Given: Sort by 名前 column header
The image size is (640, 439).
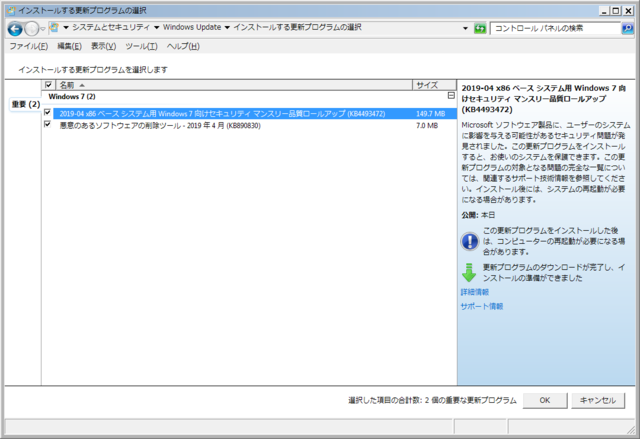Looking at the screenshot, I should (234, 85).
